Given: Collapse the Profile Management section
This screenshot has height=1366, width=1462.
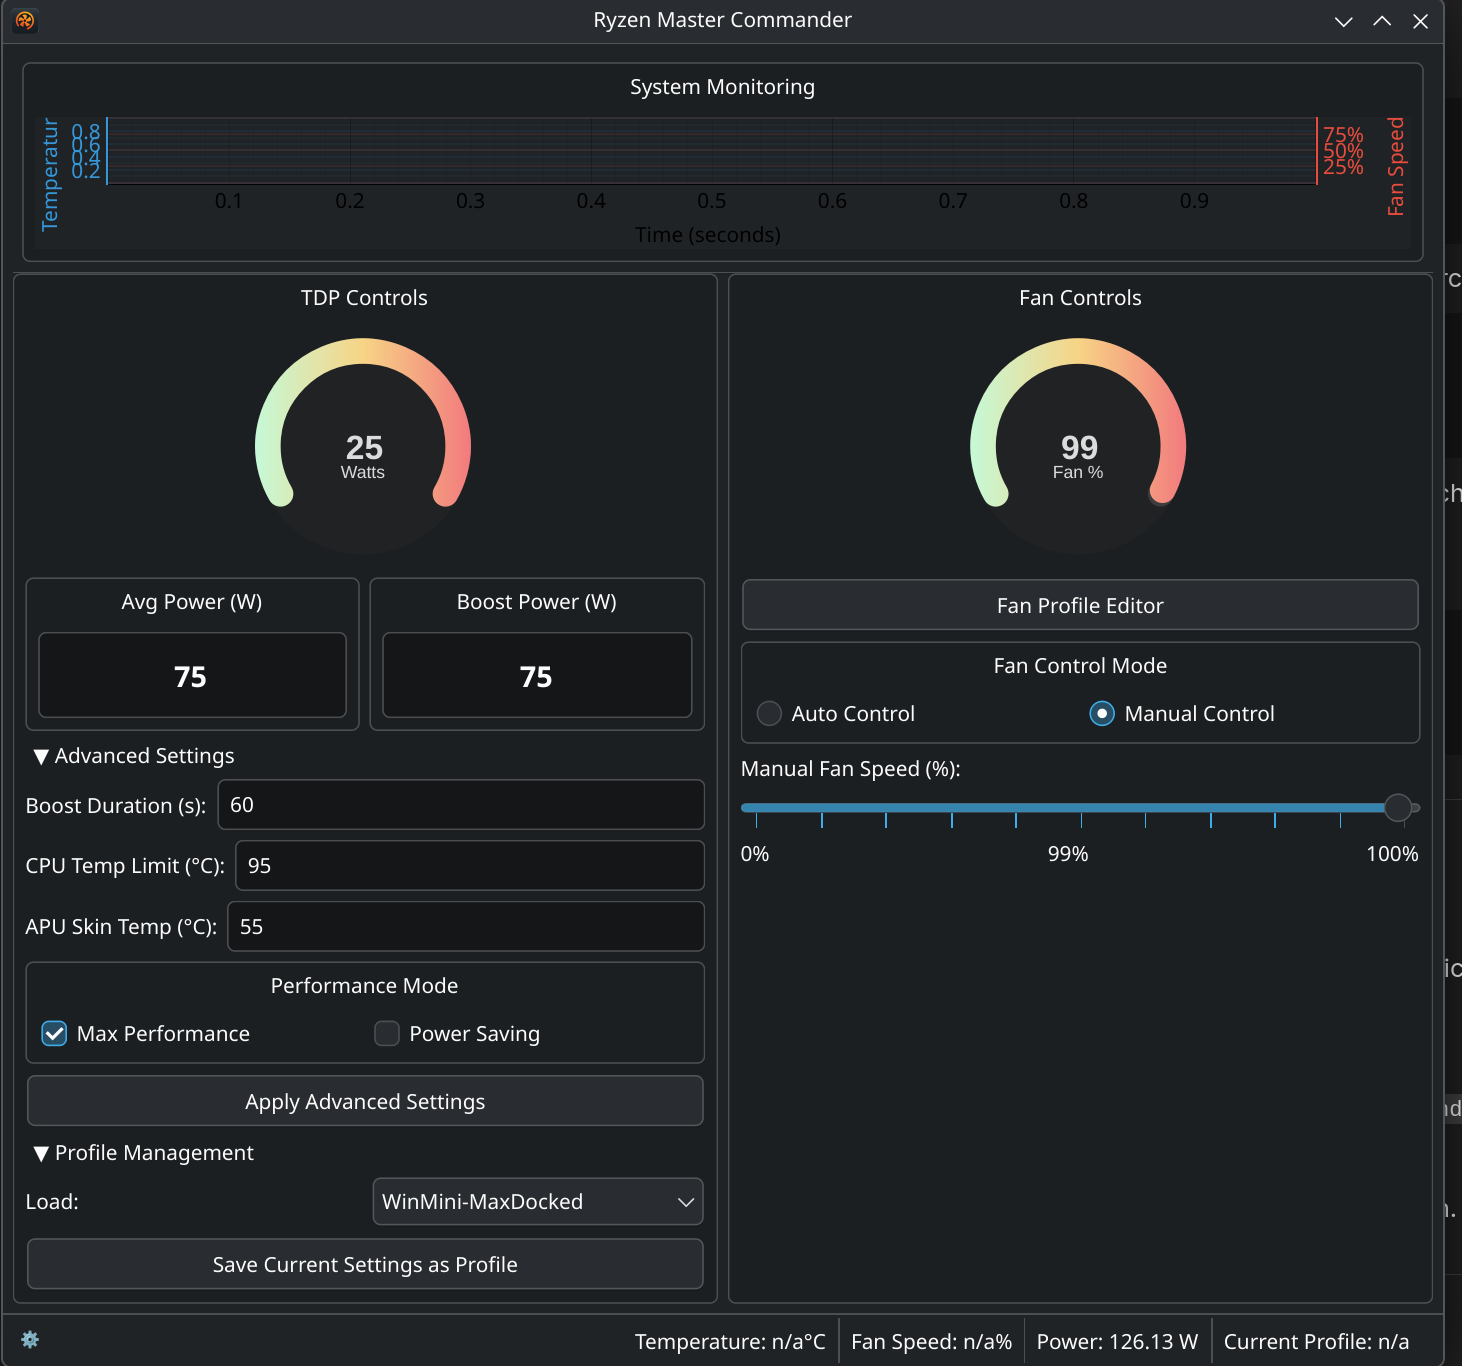Looking at the screenshot, I should pyautogui.click(x=144, y=1153).
